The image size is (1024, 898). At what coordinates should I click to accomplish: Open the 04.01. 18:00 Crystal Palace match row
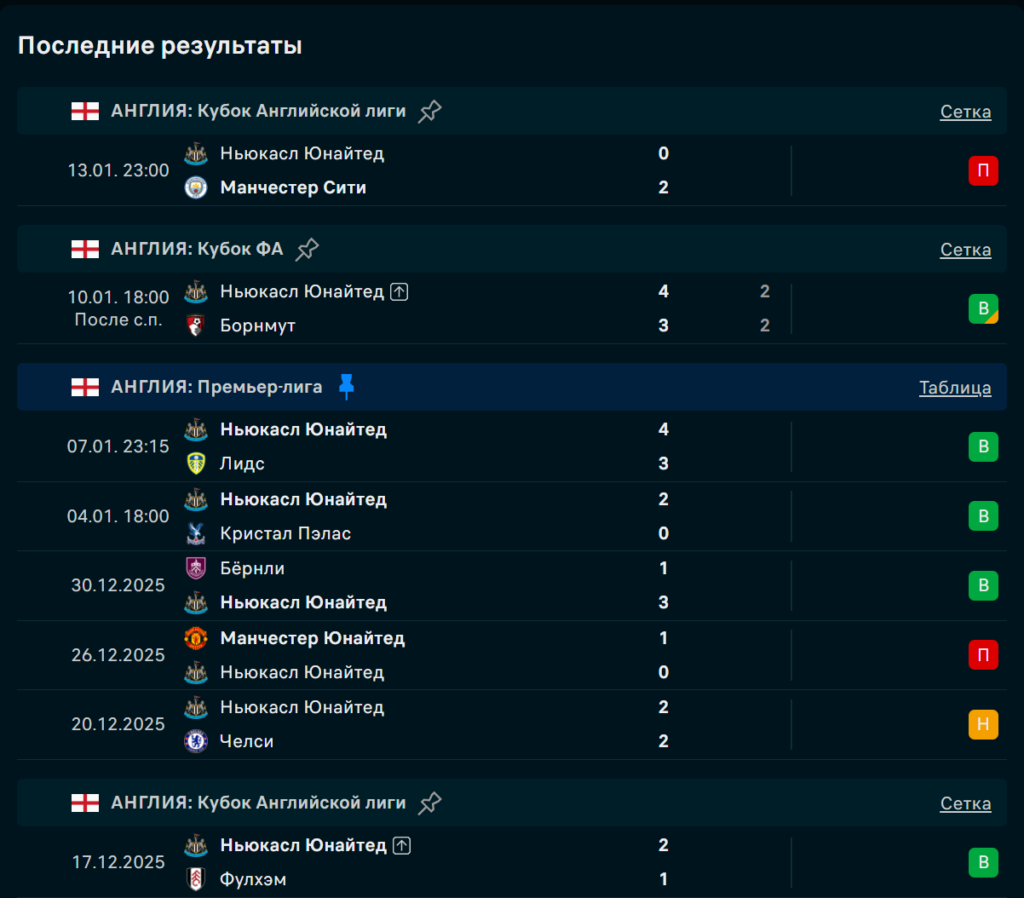(500, 516)
